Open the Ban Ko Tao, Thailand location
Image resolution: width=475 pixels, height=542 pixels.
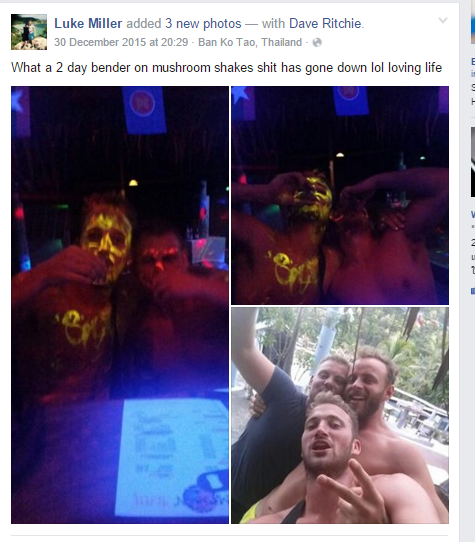250,42
